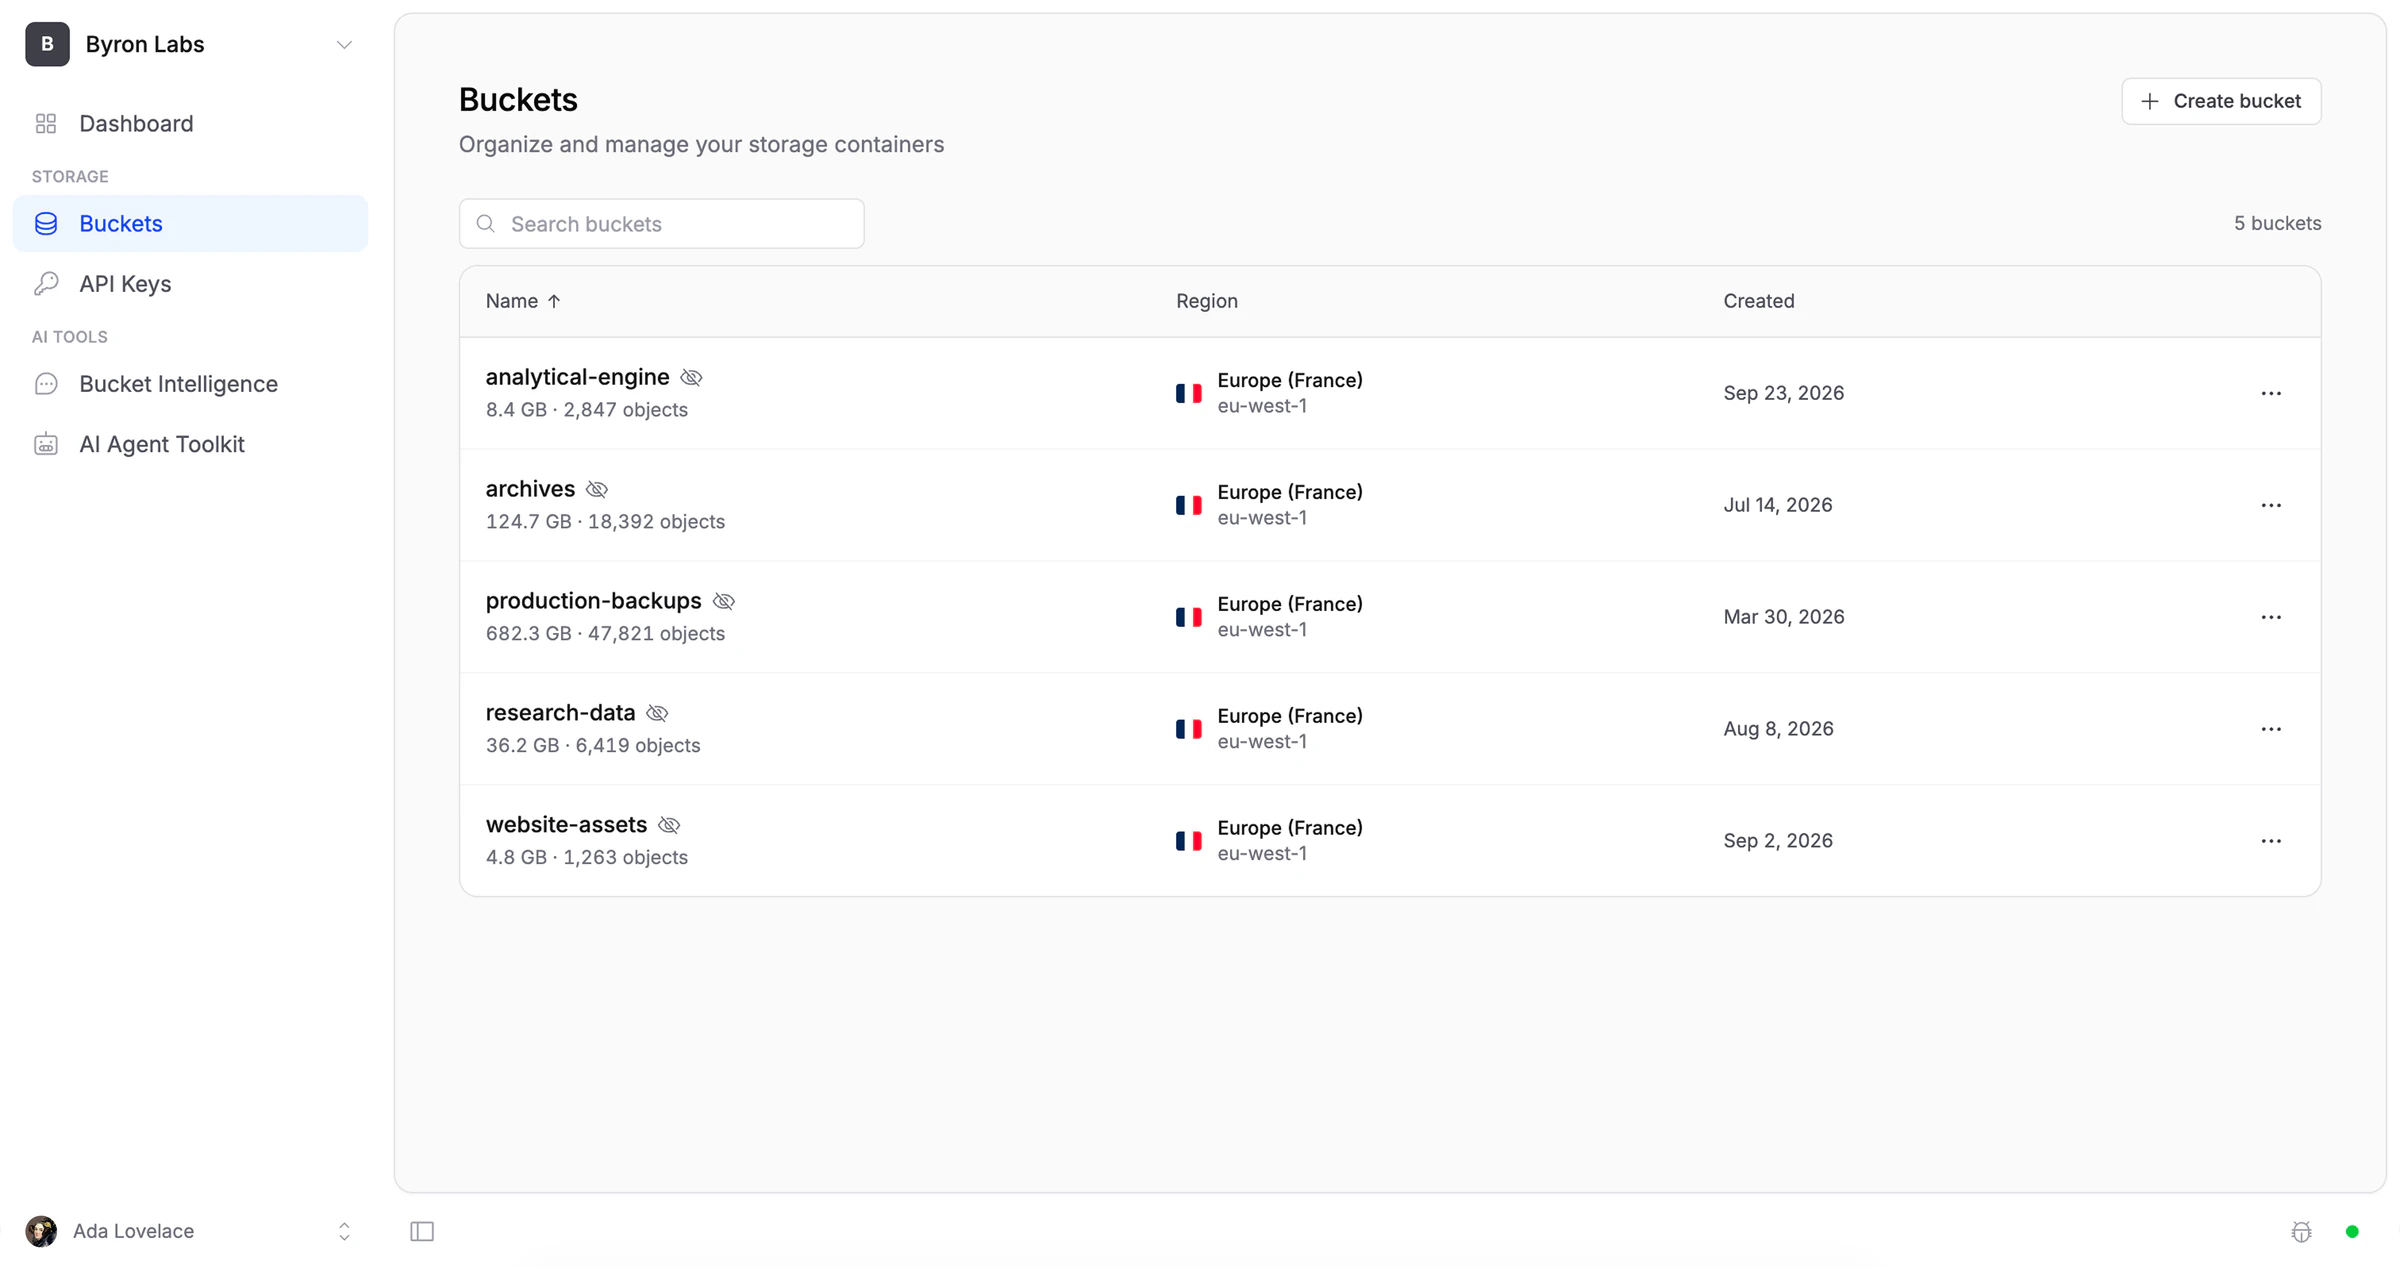Select Buckets in the sidebar
This screenshot has width=2400, height=1271.
(x=190, y=223)
